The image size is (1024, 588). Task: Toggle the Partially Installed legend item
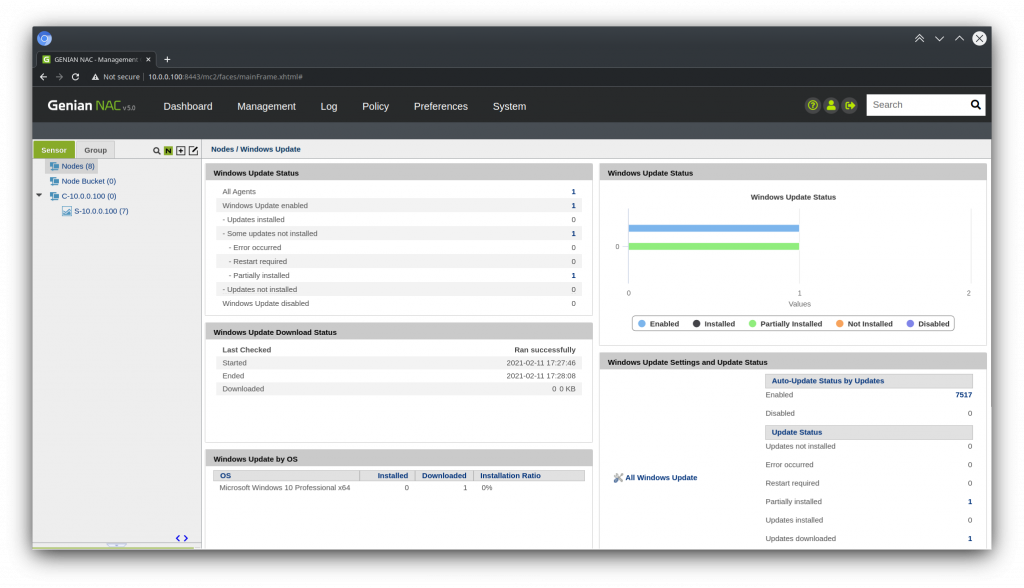(x=785, y=324)
